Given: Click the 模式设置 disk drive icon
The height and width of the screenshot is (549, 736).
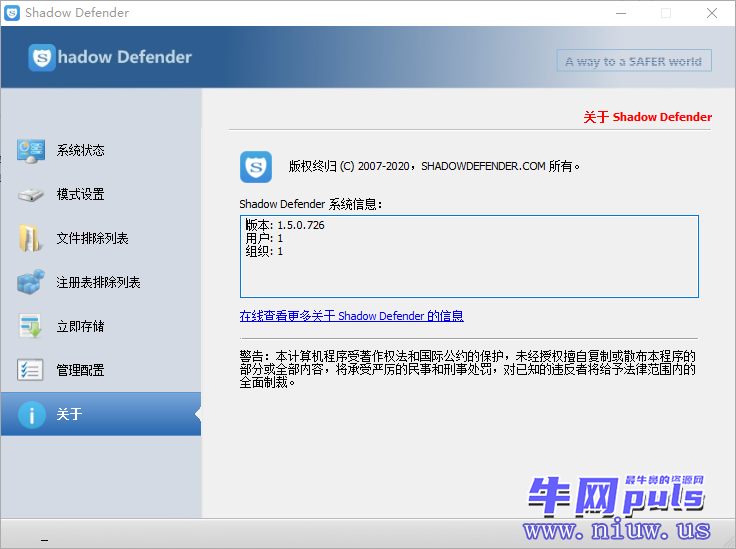Looking at the screenshot, I should coord(31,194).
